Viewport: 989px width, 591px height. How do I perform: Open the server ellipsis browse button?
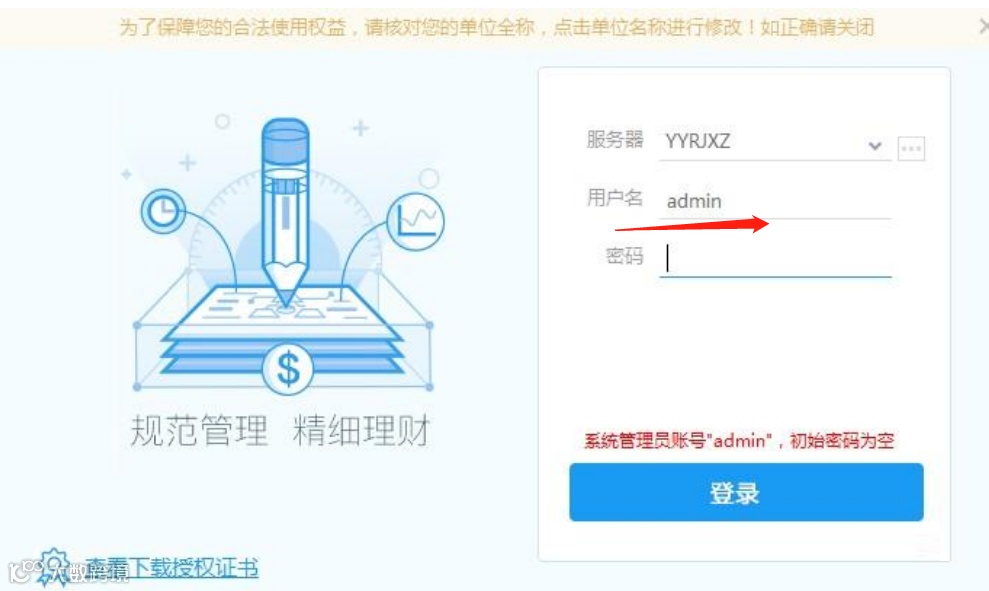tap(911, 148)
